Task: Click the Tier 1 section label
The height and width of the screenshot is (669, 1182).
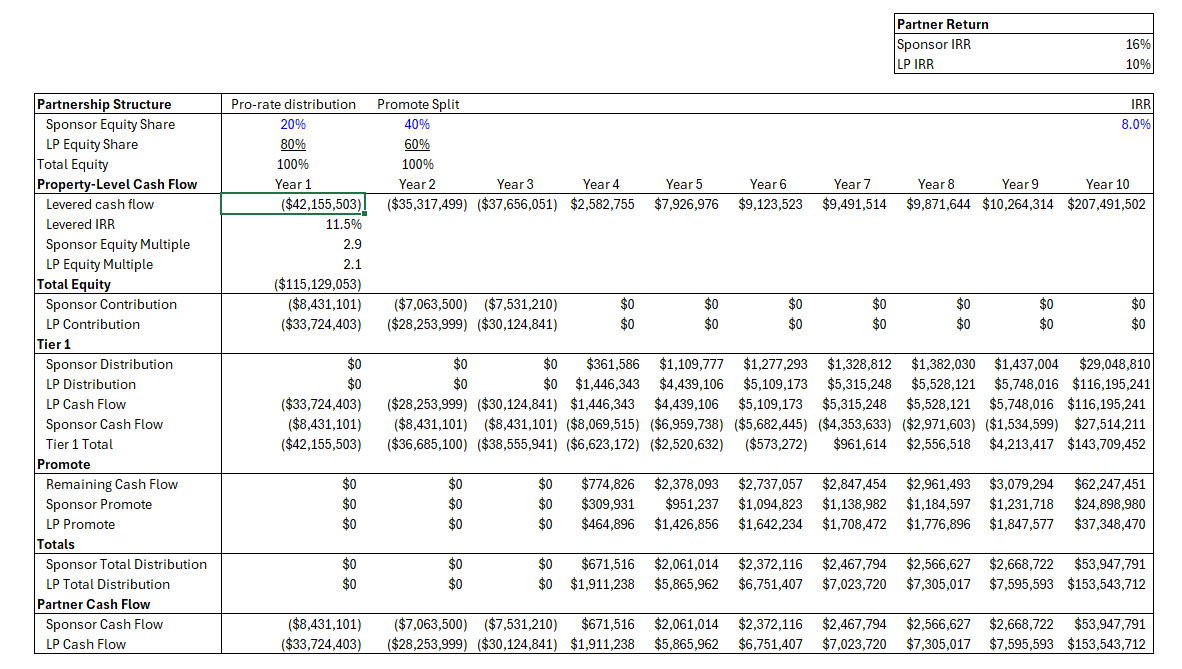Action: 54,345
